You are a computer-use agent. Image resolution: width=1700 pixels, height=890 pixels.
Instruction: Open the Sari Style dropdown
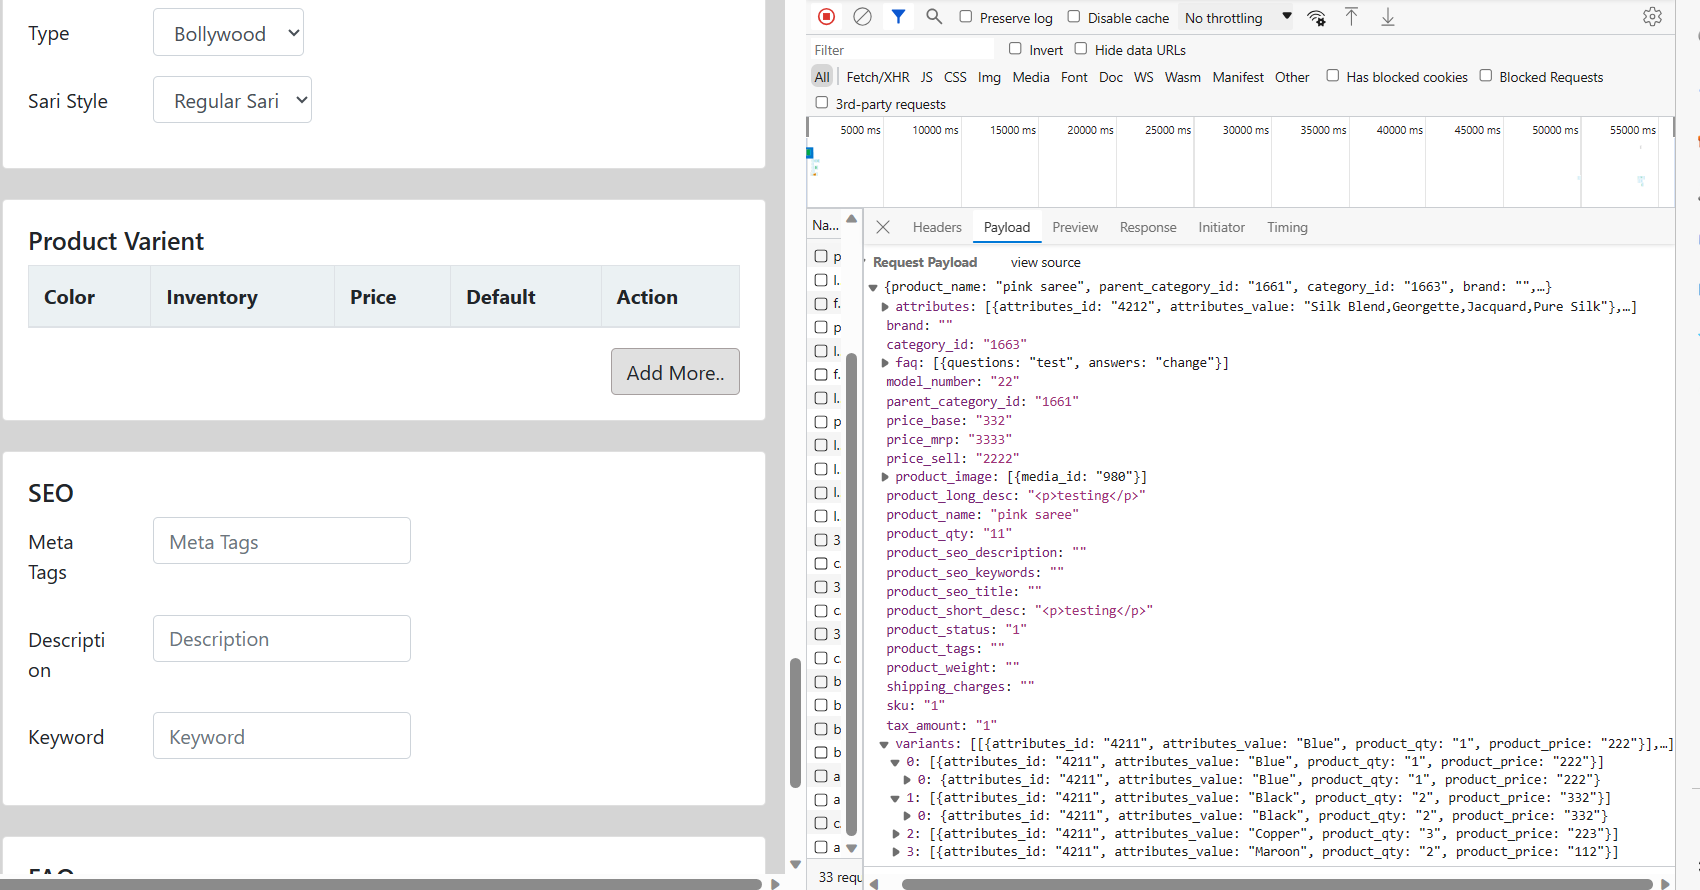(232, 100)
